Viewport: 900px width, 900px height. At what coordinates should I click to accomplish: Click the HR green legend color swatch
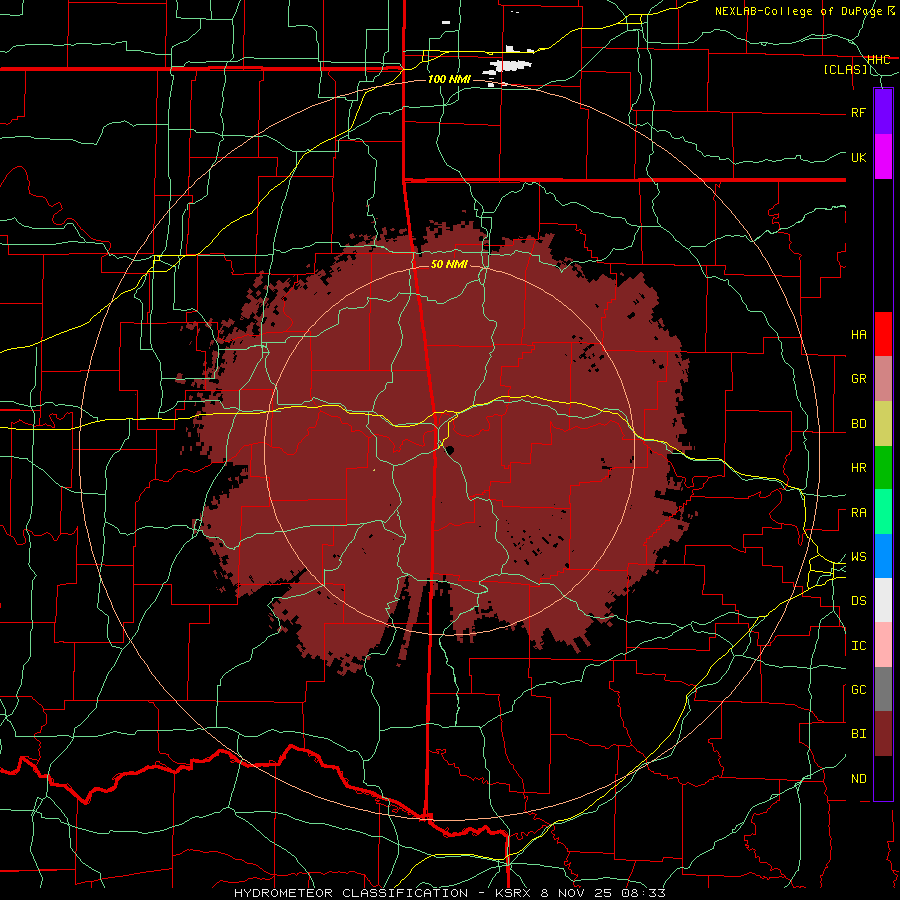tap(883, 467)
